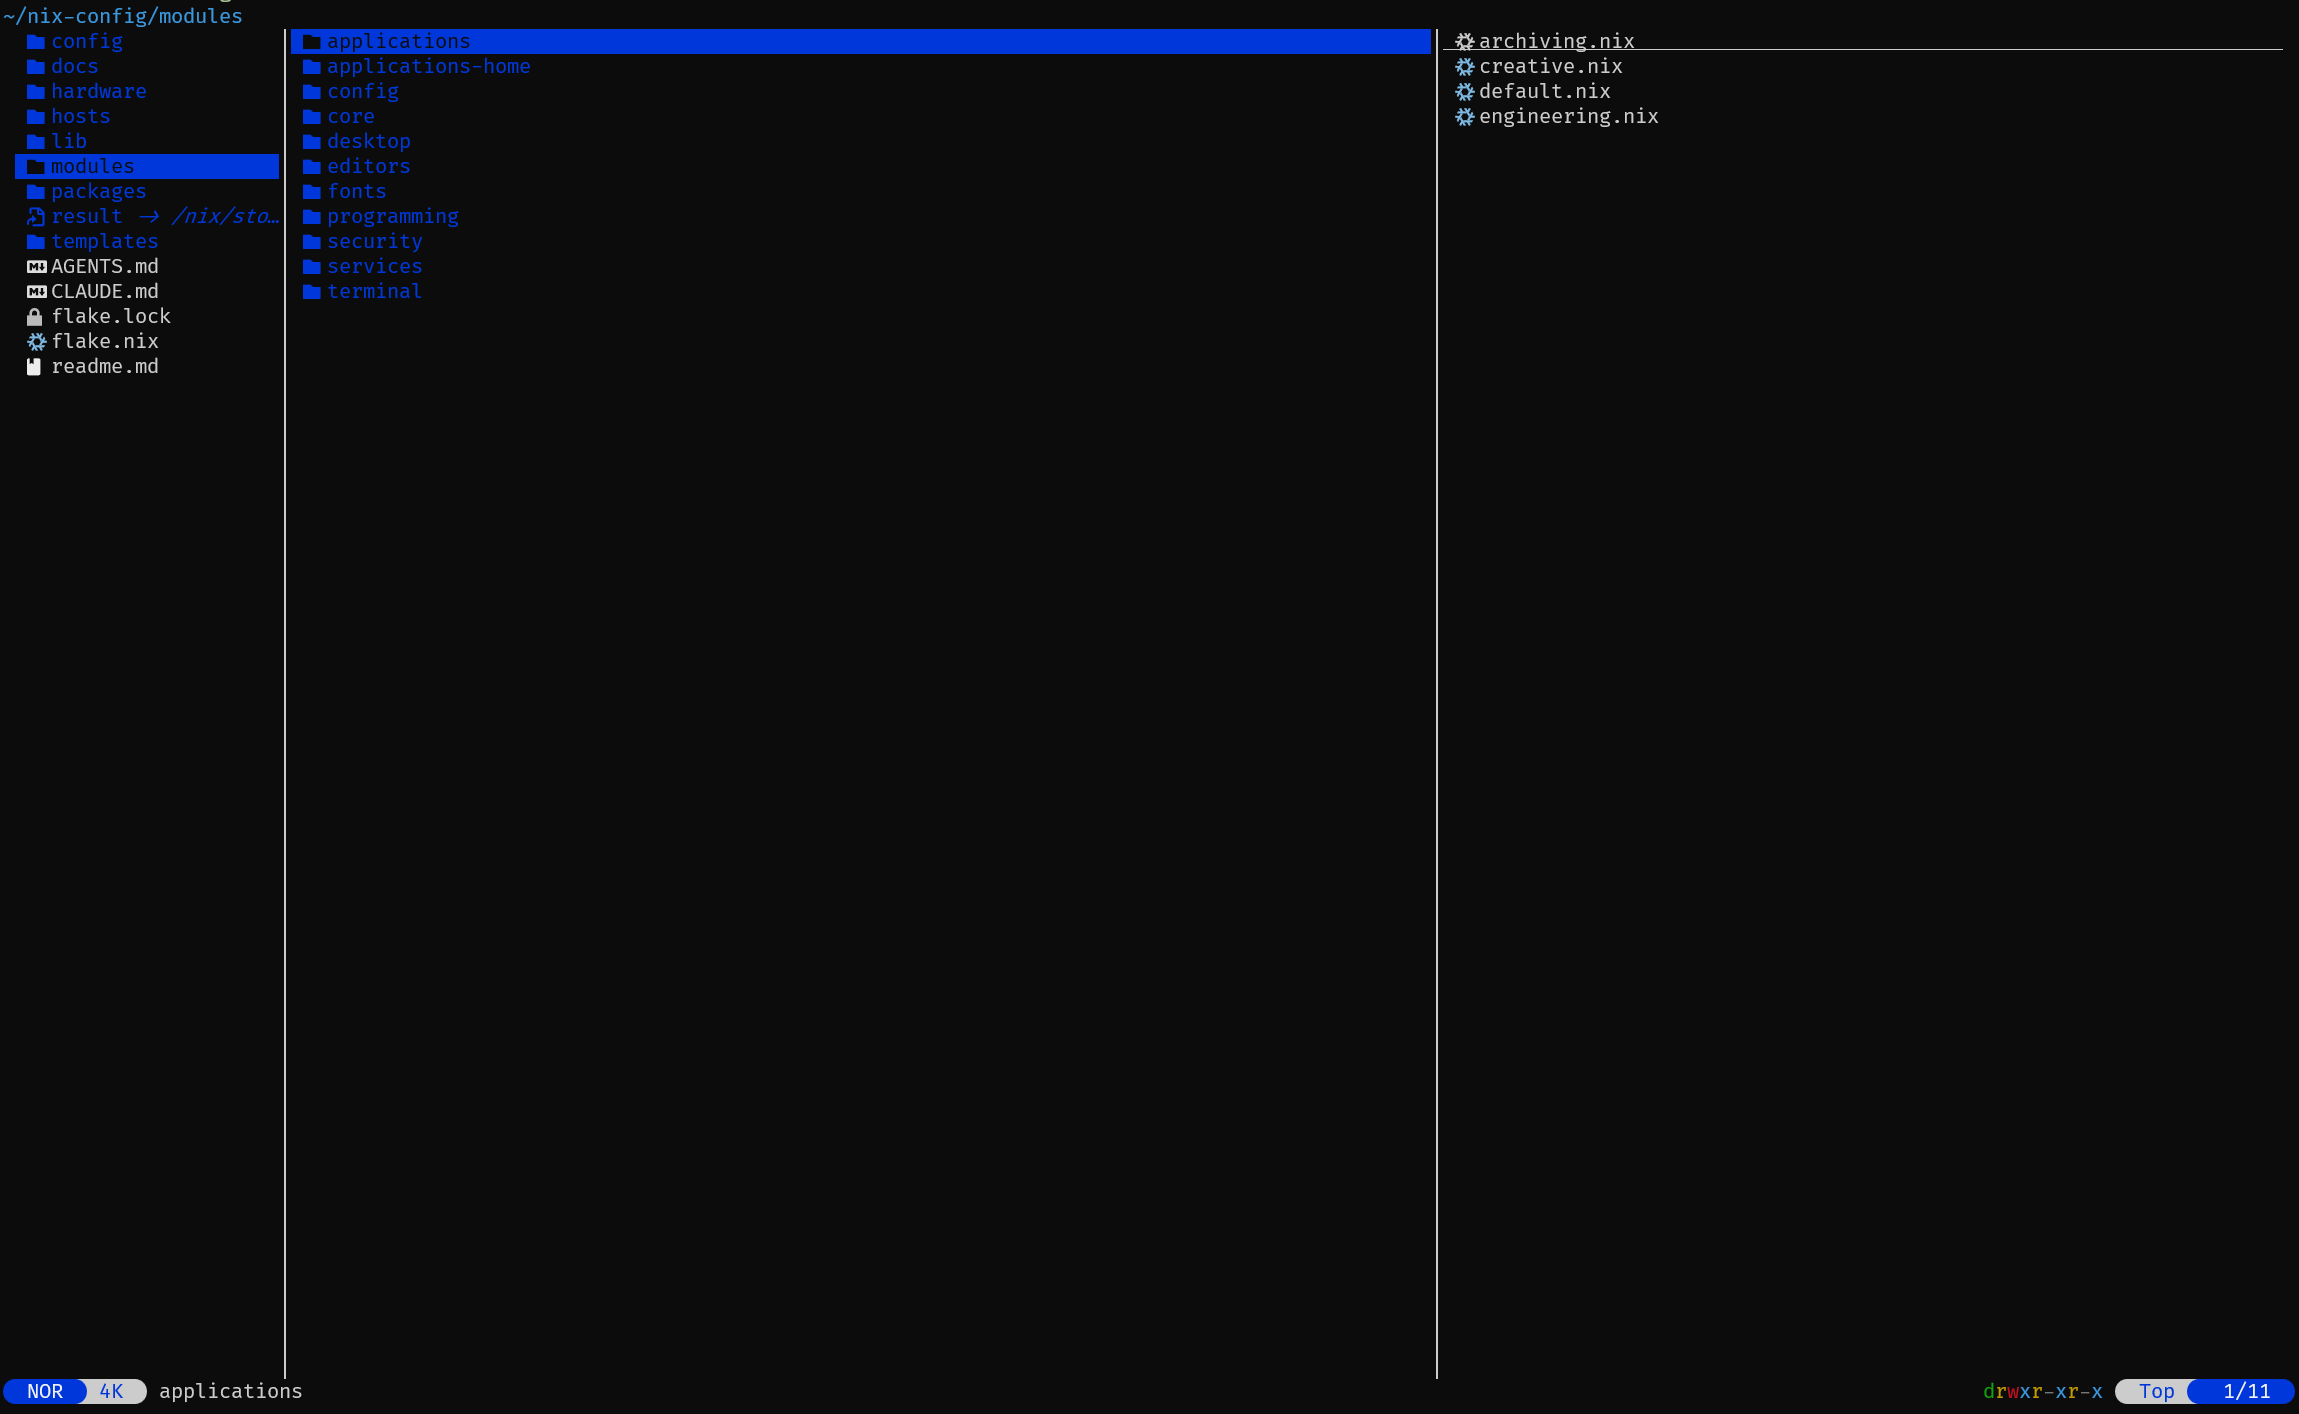The width and height of the screenshot is (2299, 1414).
Task: Open the templates directory
Action: pyautogui.click(x=104, y=242)
